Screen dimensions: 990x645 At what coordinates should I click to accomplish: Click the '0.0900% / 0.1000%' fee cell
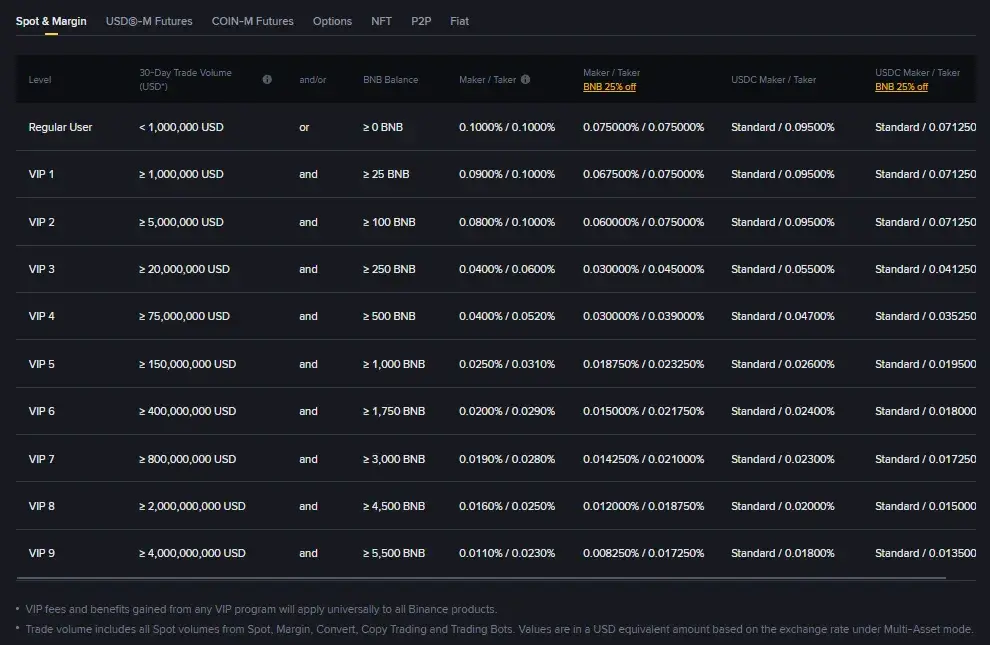coord(507,174)
